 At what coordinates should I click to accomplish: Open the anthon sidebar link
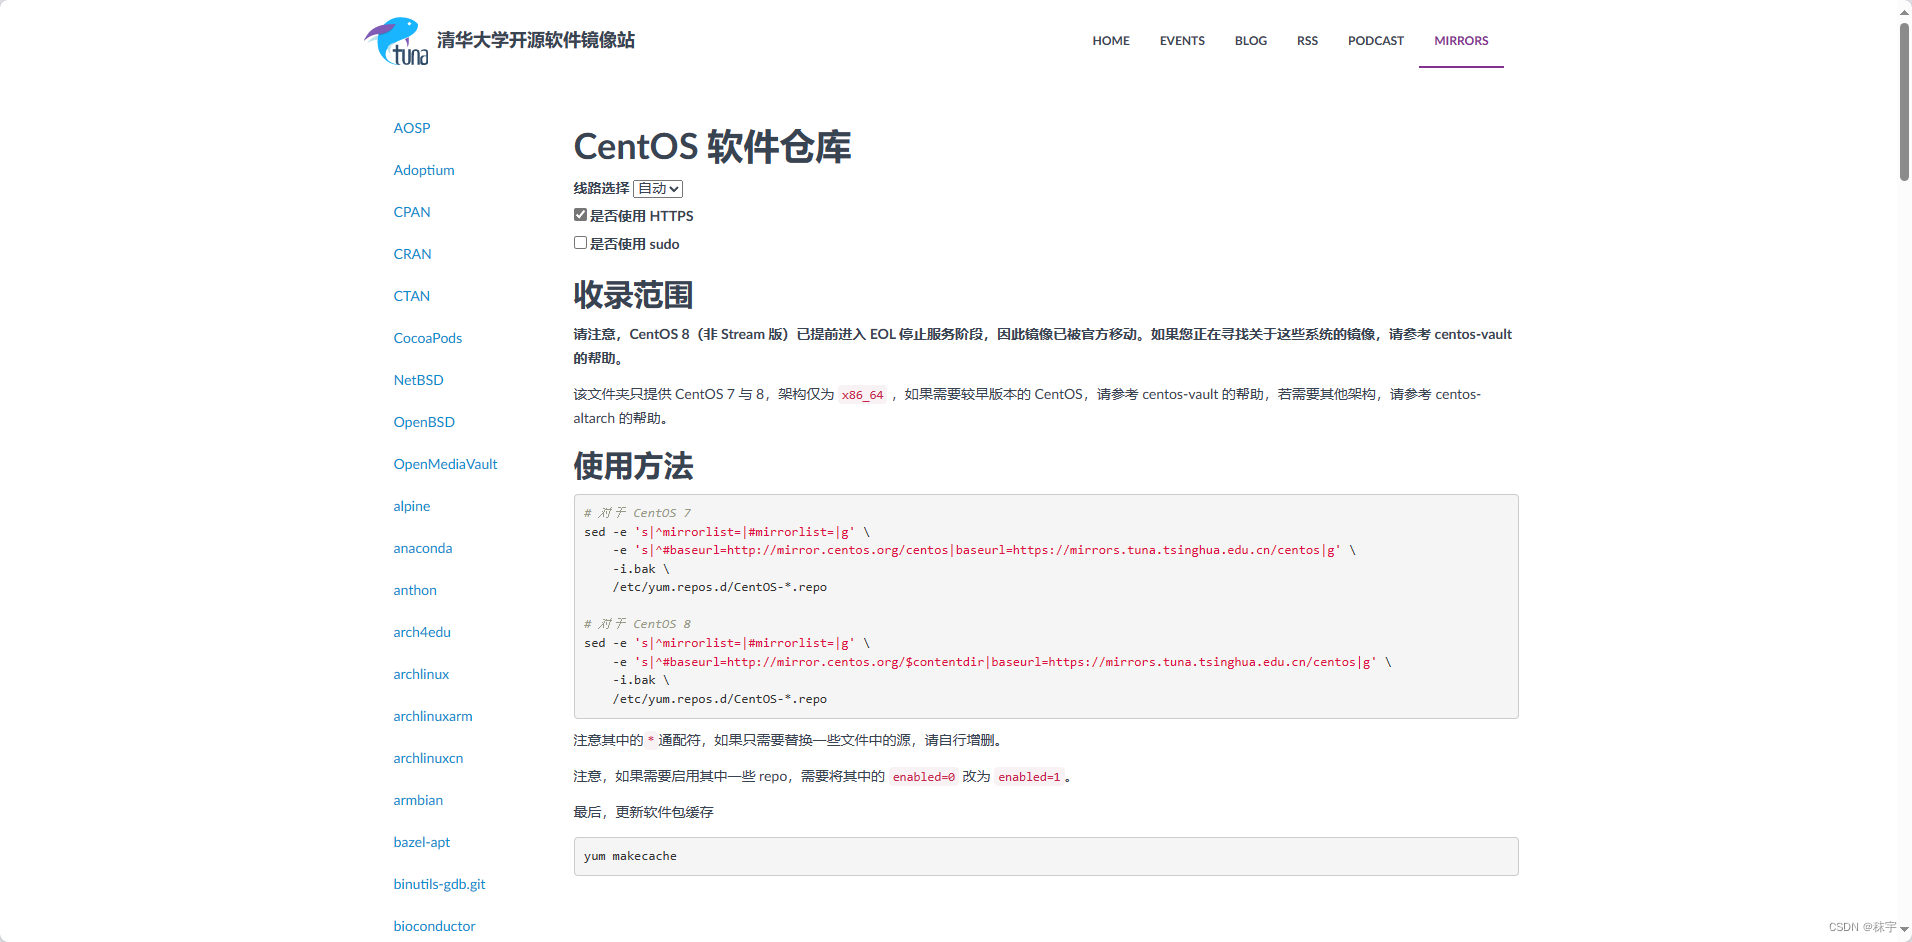[x=415, y=590]
